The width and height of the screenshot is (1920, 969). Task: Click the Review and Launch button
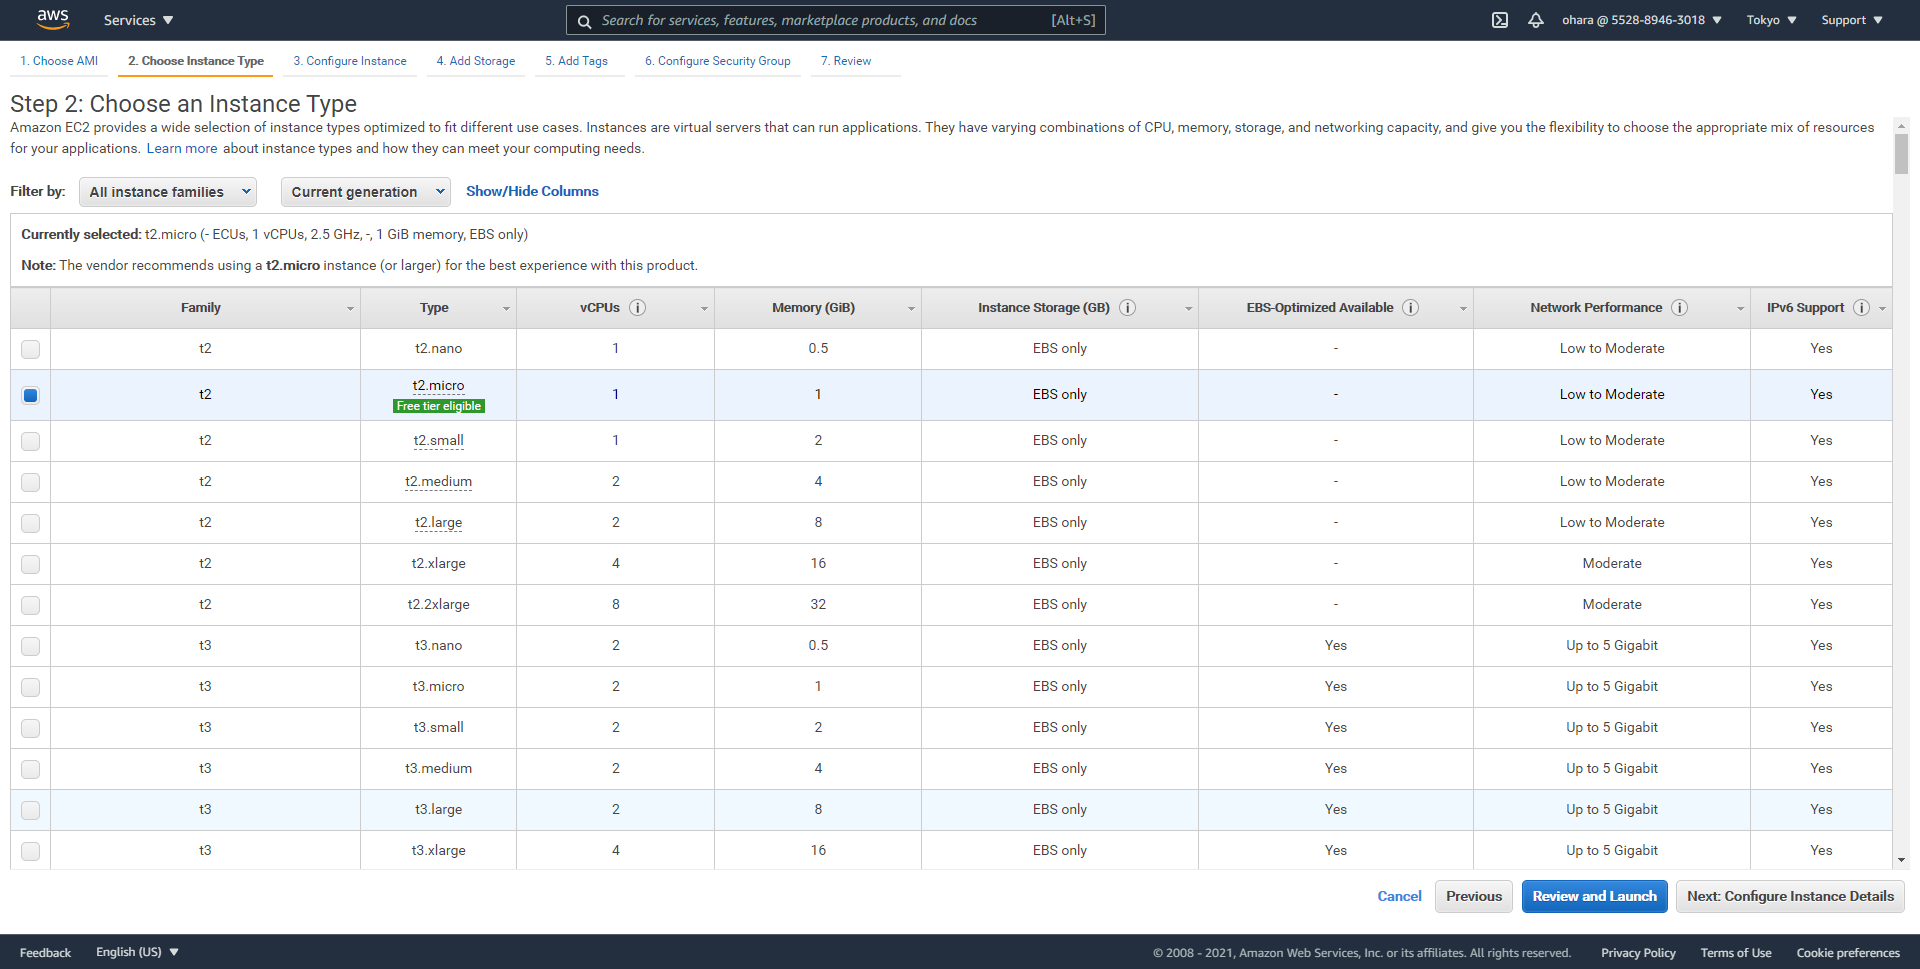[x=1594, y=896]
